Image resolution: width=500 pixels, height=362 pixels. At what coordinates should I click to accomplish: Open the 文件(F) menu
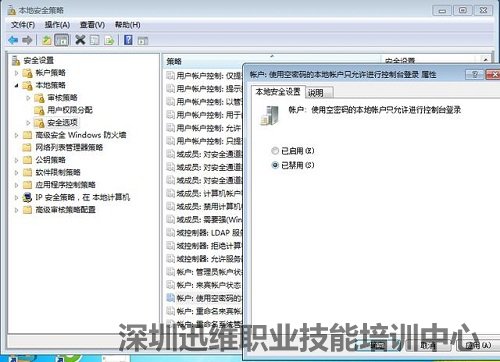coord(23,25)
